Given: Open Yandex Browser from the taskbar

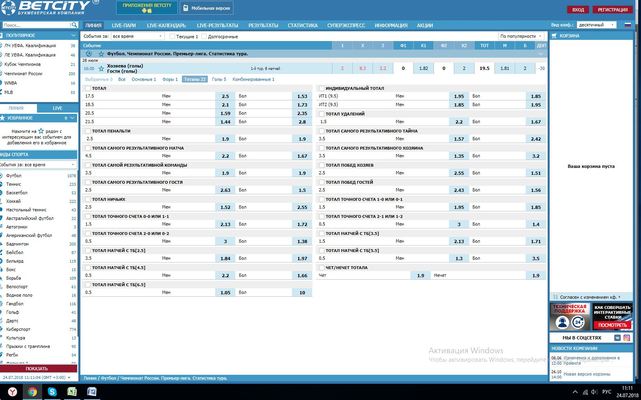Looking at the screenshot, I should click(12, 392).
